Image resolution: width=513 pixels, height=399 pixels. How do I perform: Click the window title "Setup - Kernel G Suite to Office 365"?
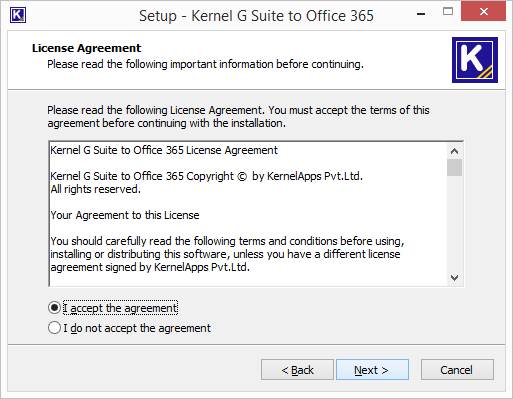pos(256,16)
